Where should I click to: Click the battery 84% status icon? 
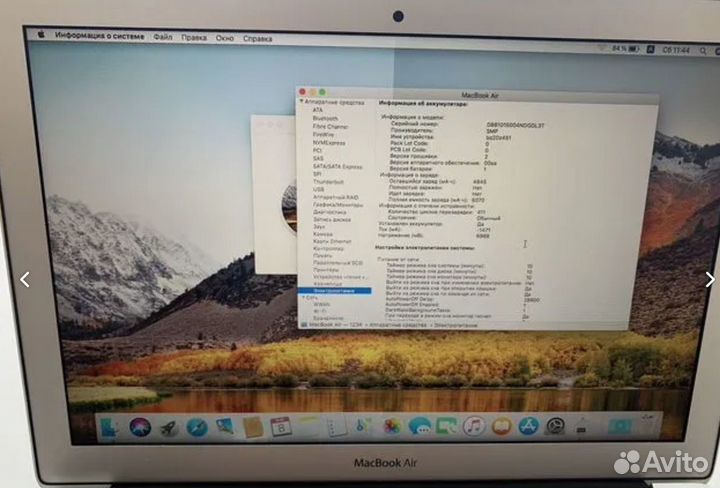(x=625, y=49)
